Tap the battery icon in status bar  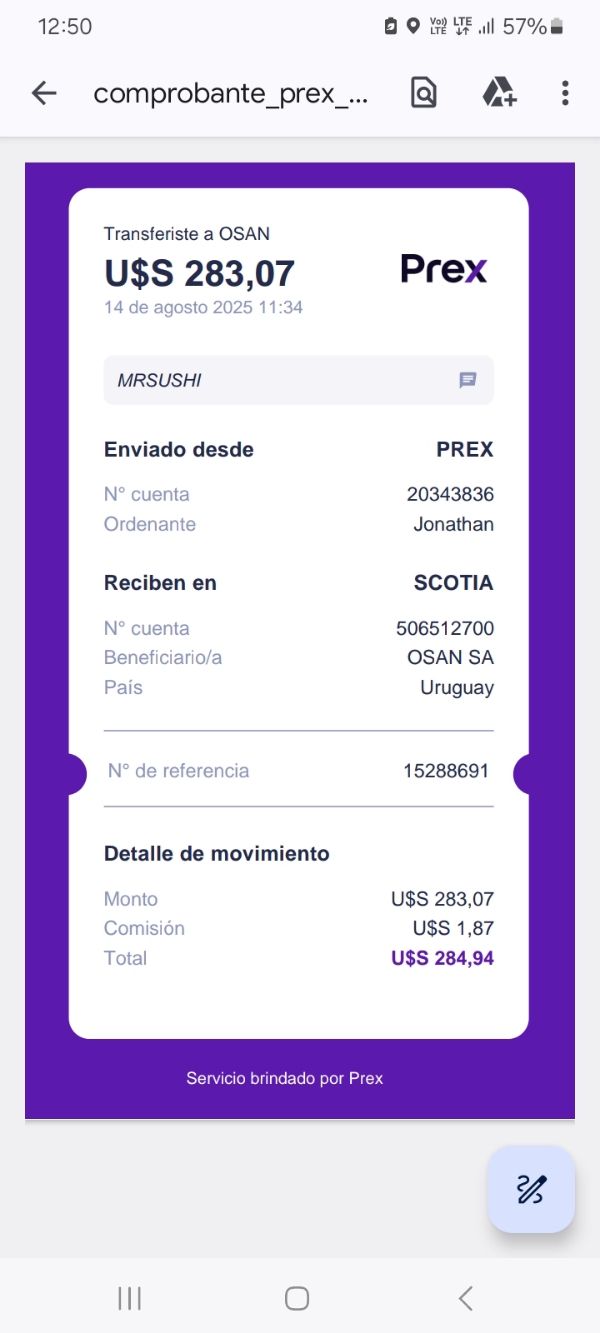pyautogui.click(x=557, y=27)
